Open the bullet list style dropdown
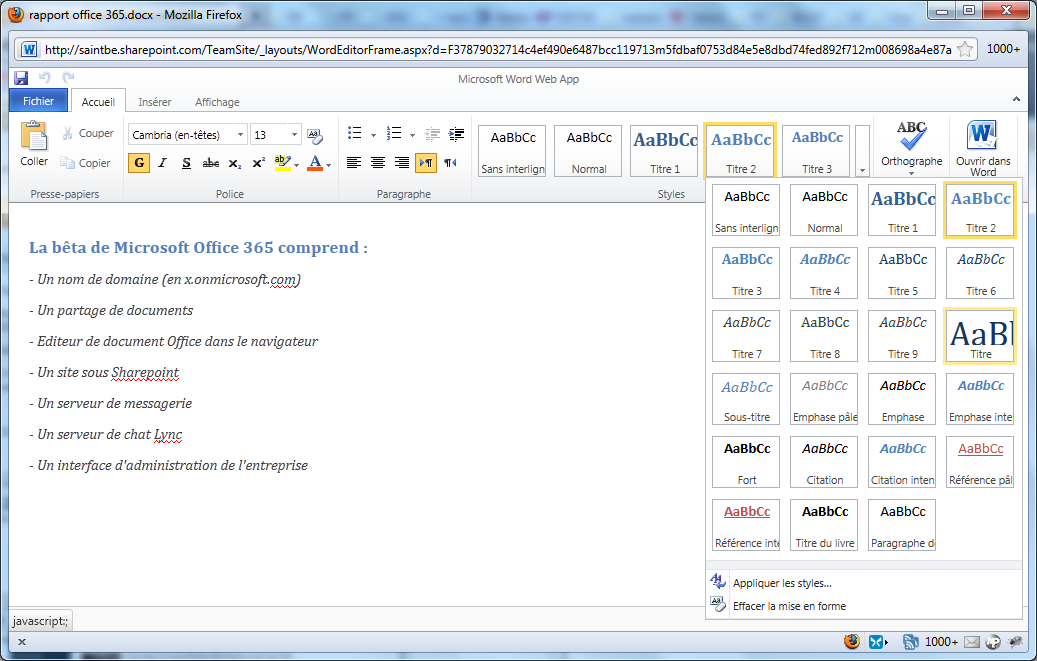The image size is (1037, 661). (x=373, y=135)
